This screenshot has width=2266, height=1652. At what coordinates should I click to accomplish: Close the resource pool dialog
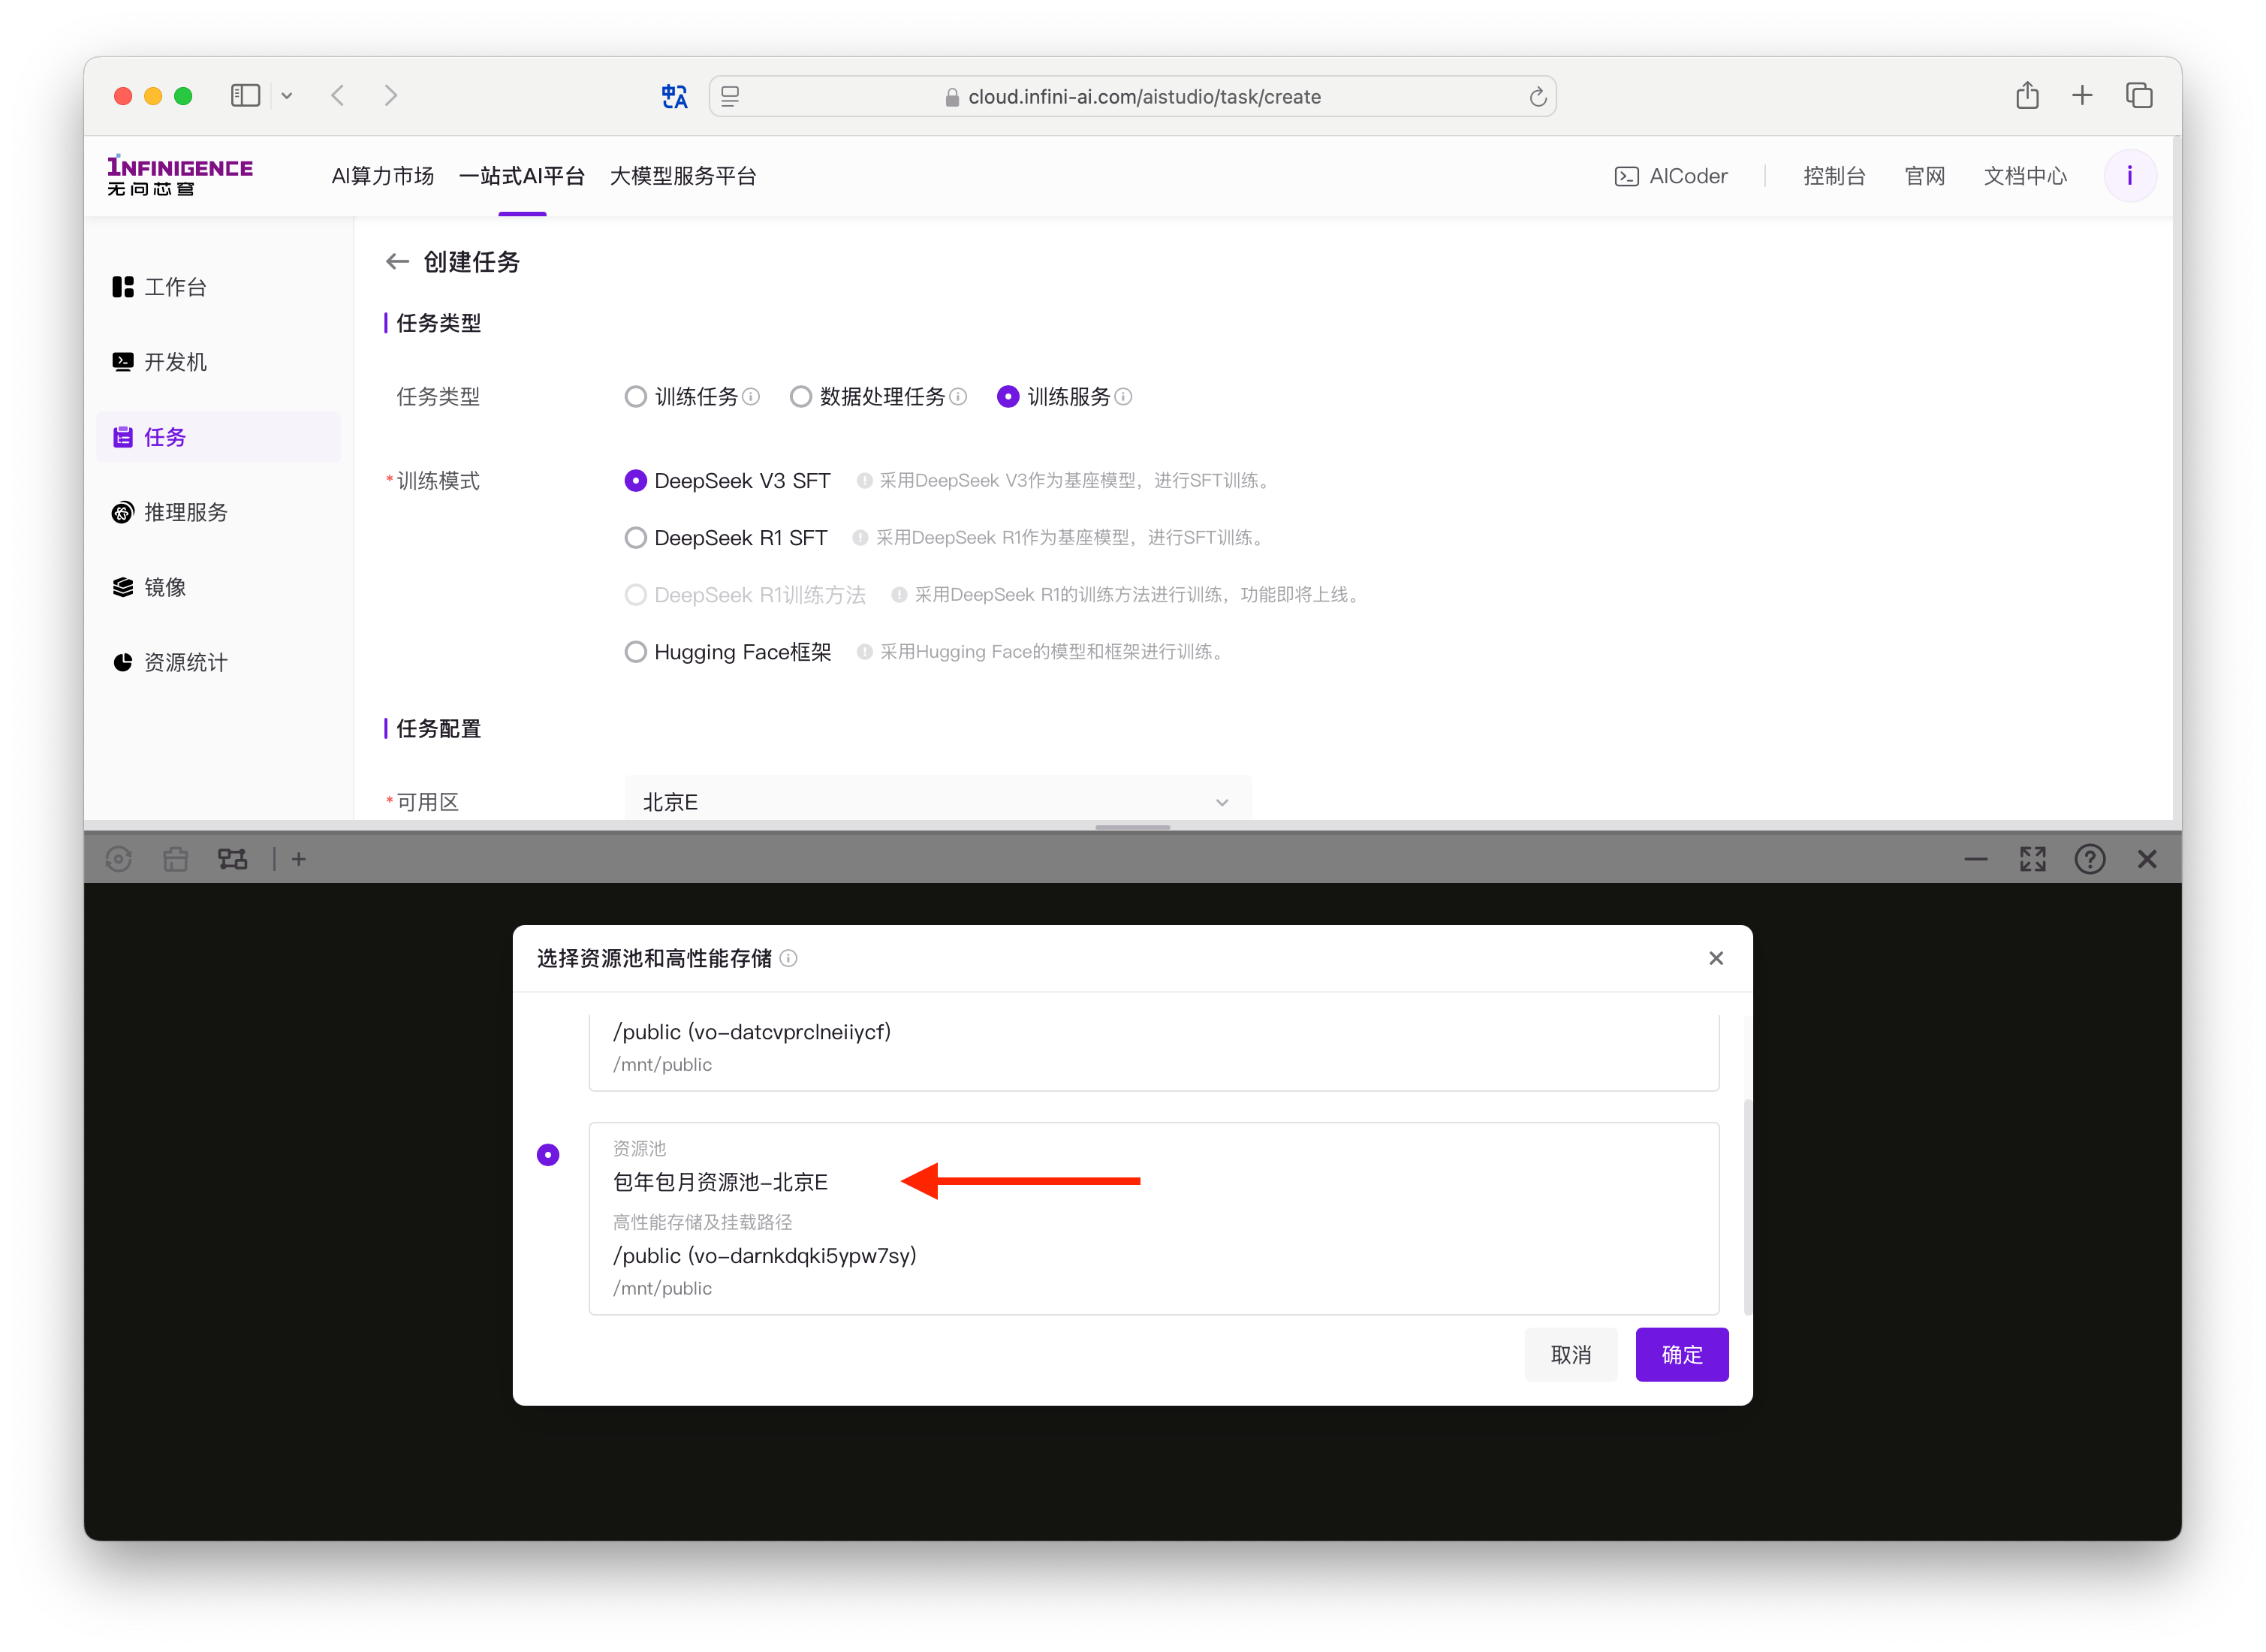pyautogui.click(x=1716, y=958)
